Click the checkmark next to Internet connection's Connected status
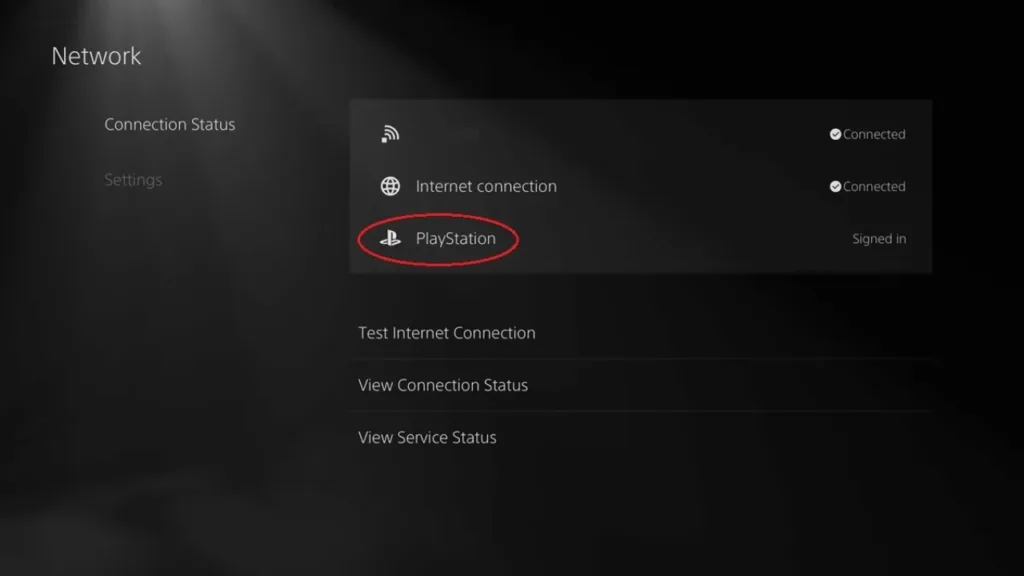 click(x=834, y=186)
